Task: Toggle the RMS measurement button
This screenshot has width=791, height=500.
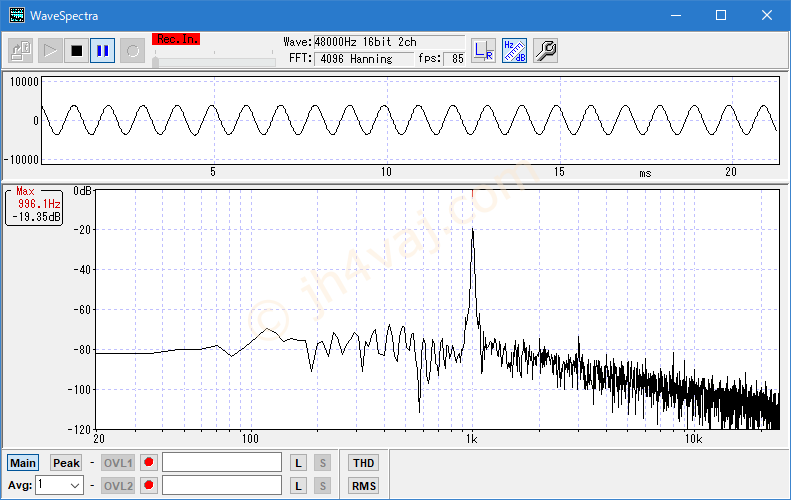Action: (364, 486)
